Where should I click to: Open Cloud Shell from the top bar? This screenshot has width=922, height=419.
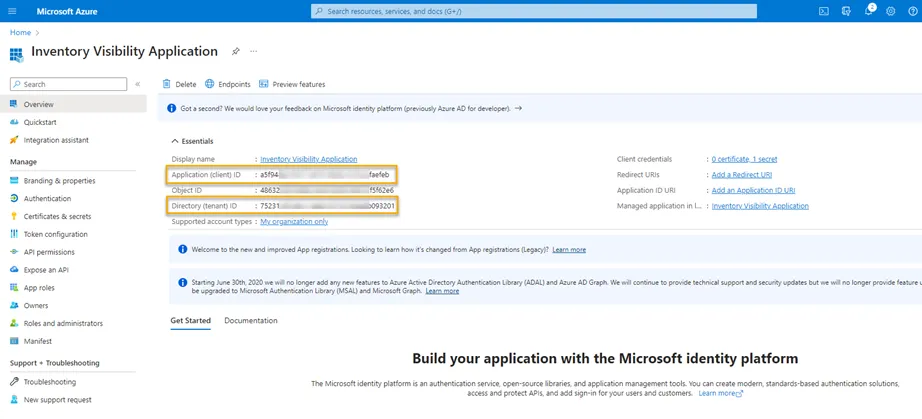(x=824, y=11)
